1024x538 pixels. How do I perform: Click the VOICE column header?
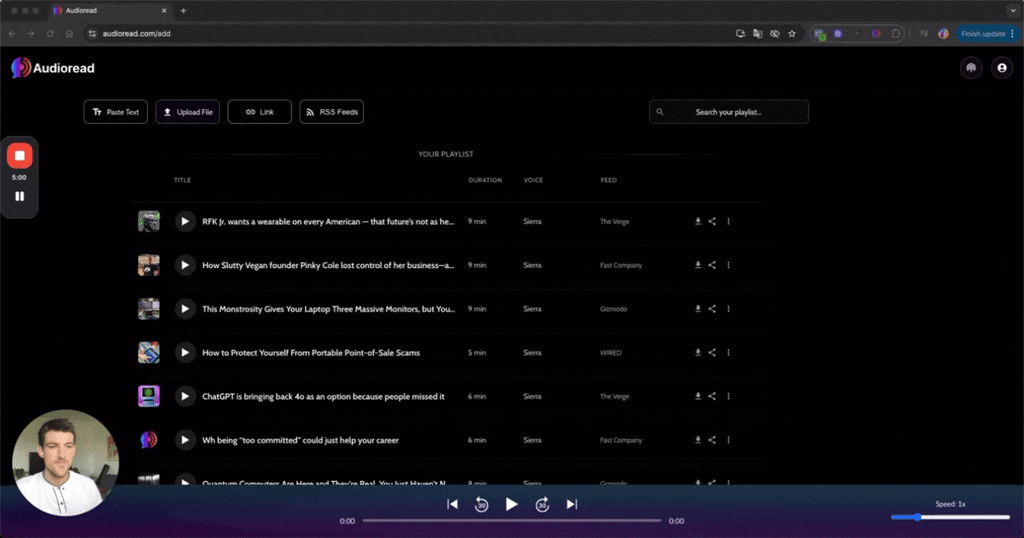pos(533,180)
